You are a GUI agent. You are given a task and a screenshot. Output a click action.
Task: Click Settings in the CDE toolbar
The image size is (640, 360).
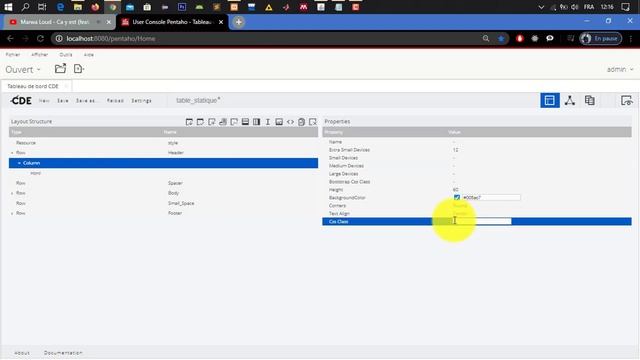pyautogui.click(x=141, y=100)
